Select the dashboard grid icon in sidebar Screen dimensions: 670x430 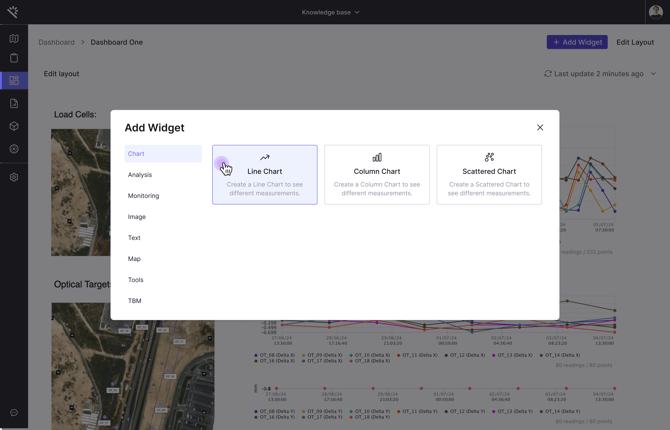coord(14,80)
